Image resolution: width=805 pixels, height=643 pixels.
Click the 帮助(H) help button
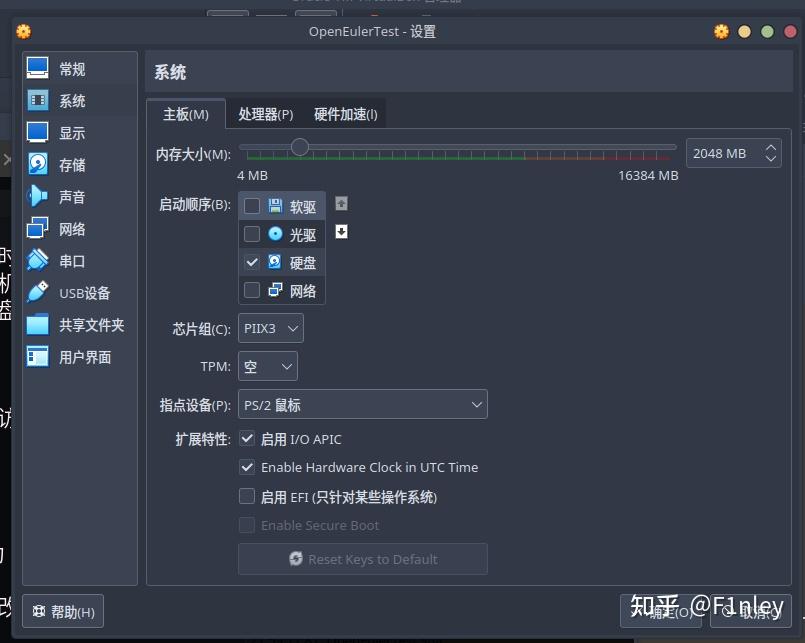(63, 611)
